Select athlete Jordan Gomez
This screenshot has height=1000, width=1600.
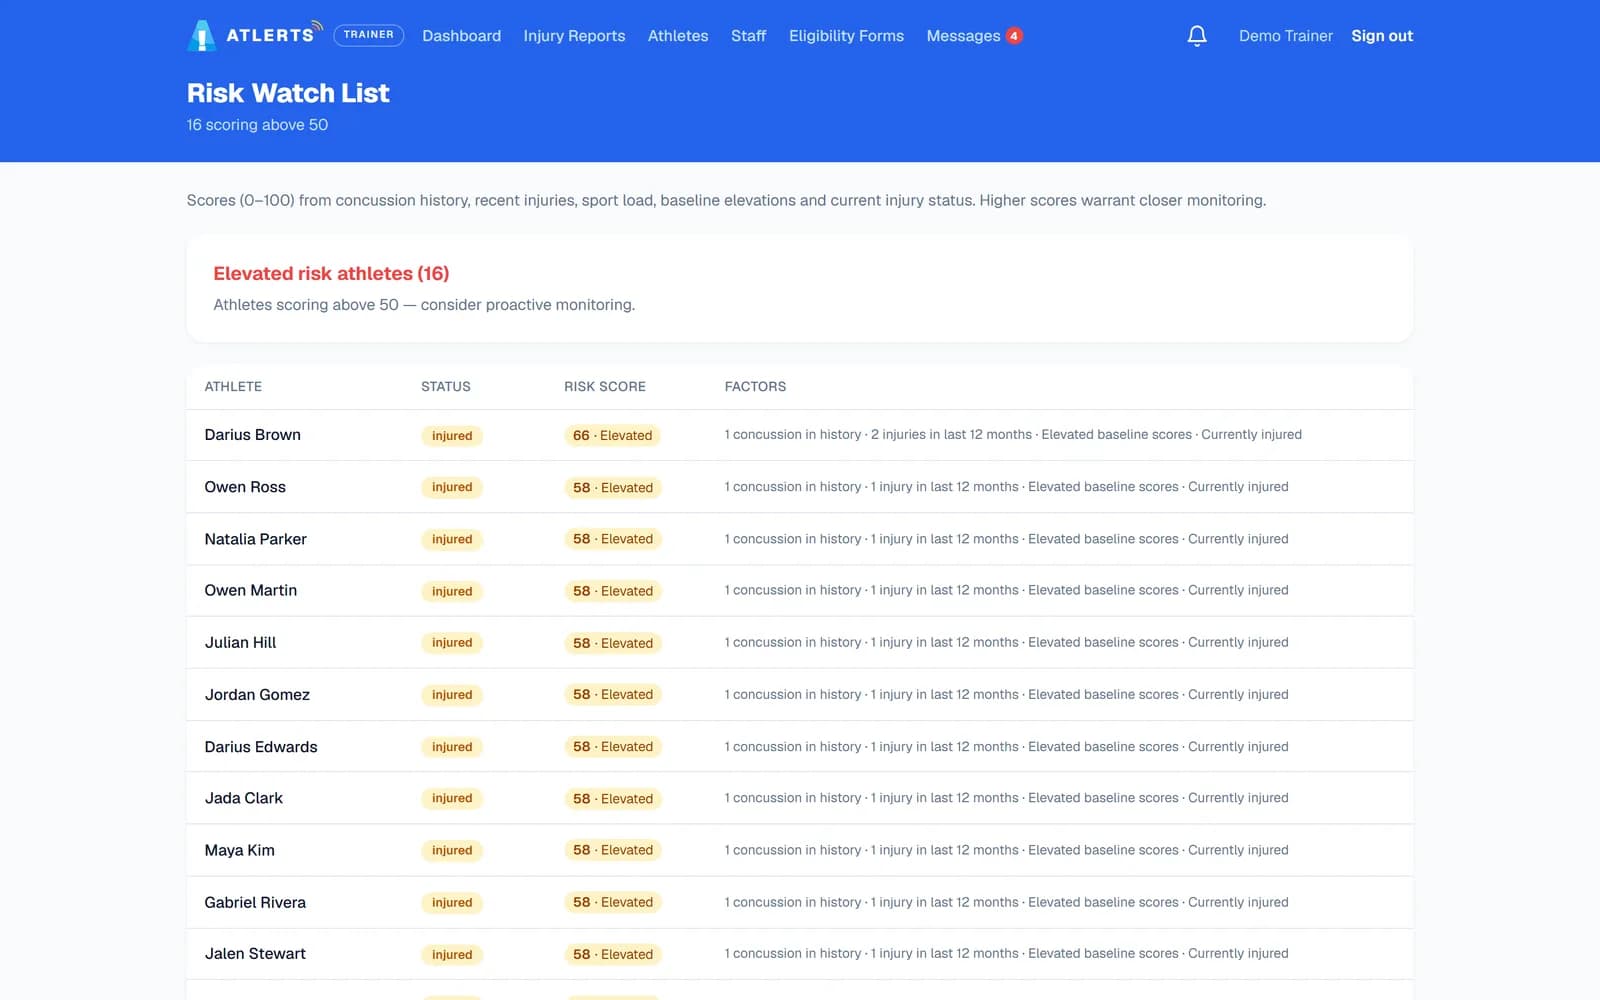pyautogui.click(x=257, y=694)
